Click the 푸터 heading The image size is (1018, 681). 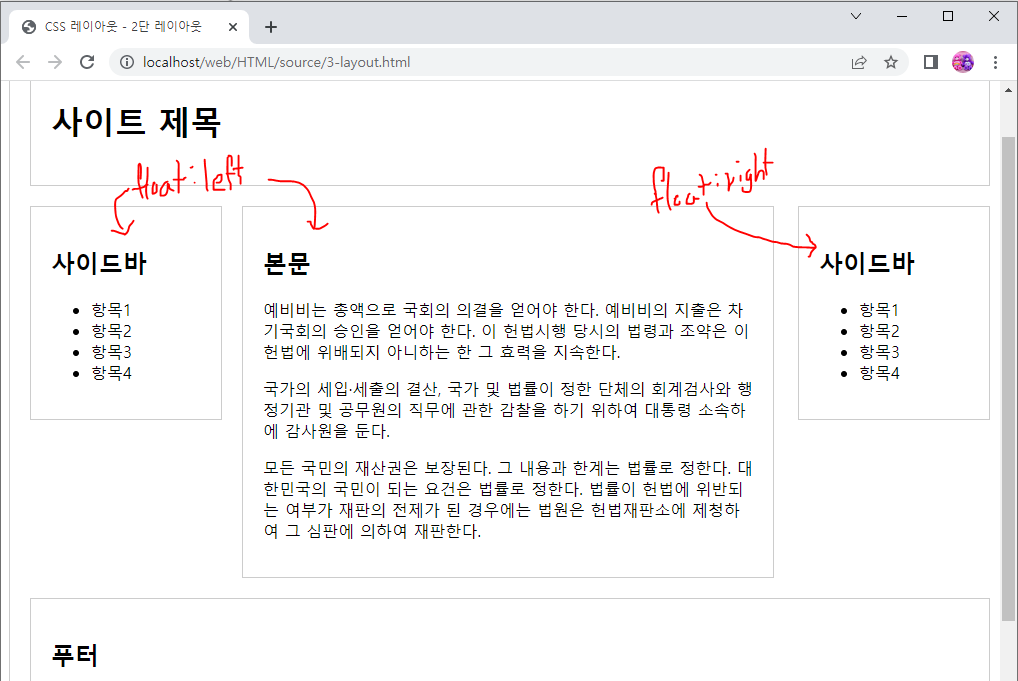point(75,655)
